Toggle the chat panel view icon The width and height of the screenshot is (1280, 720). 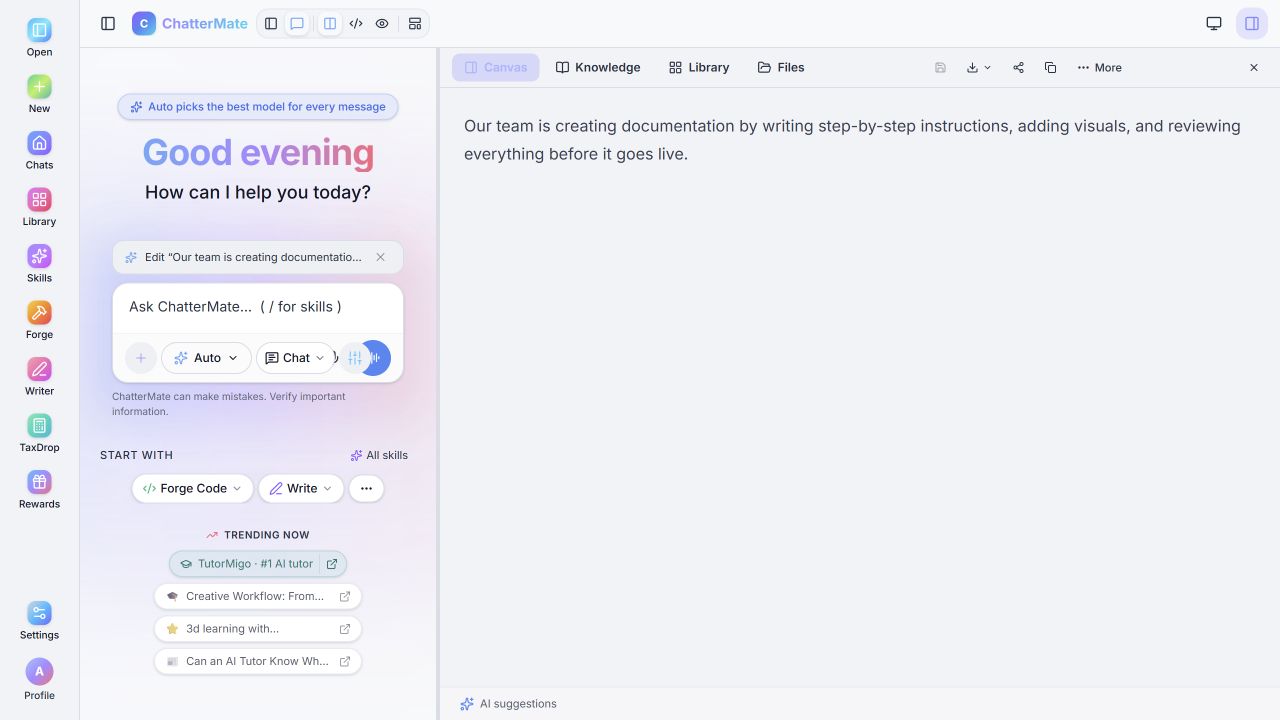click(x=297, y=23)
